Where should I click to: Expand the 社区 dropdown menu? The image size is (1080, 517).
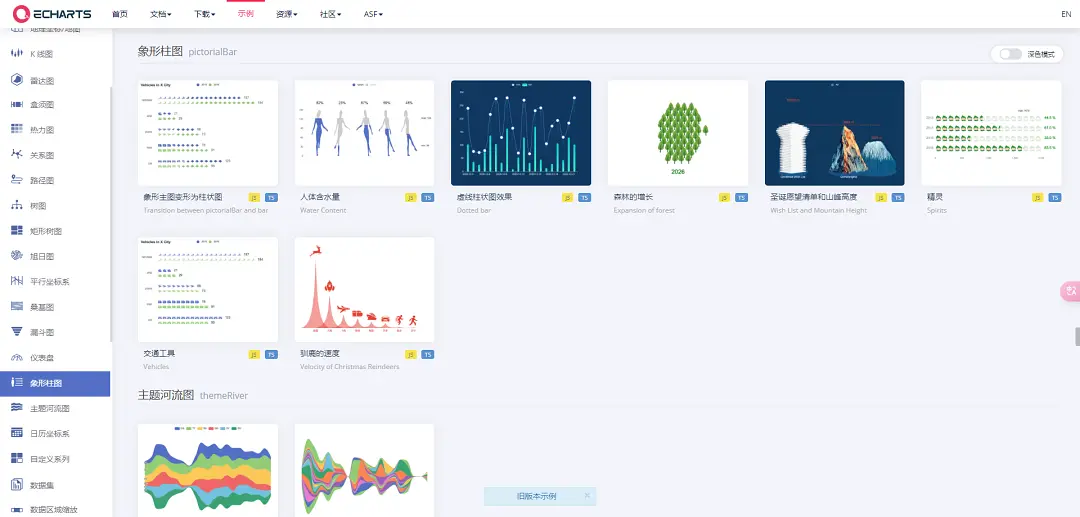click(x=331, y=14)
